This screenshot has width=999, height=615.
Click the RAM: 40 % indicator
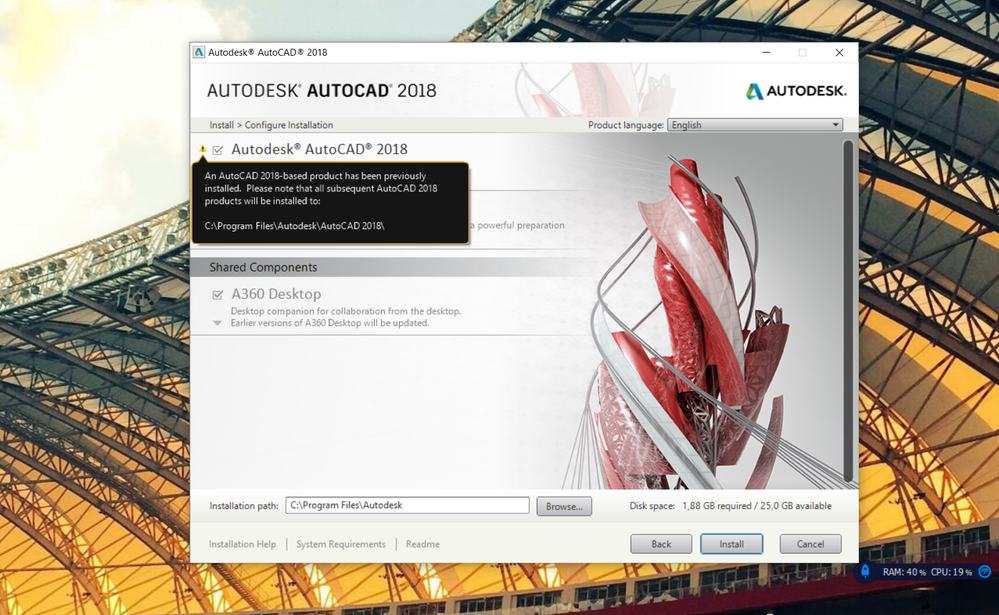coord(904,572)
